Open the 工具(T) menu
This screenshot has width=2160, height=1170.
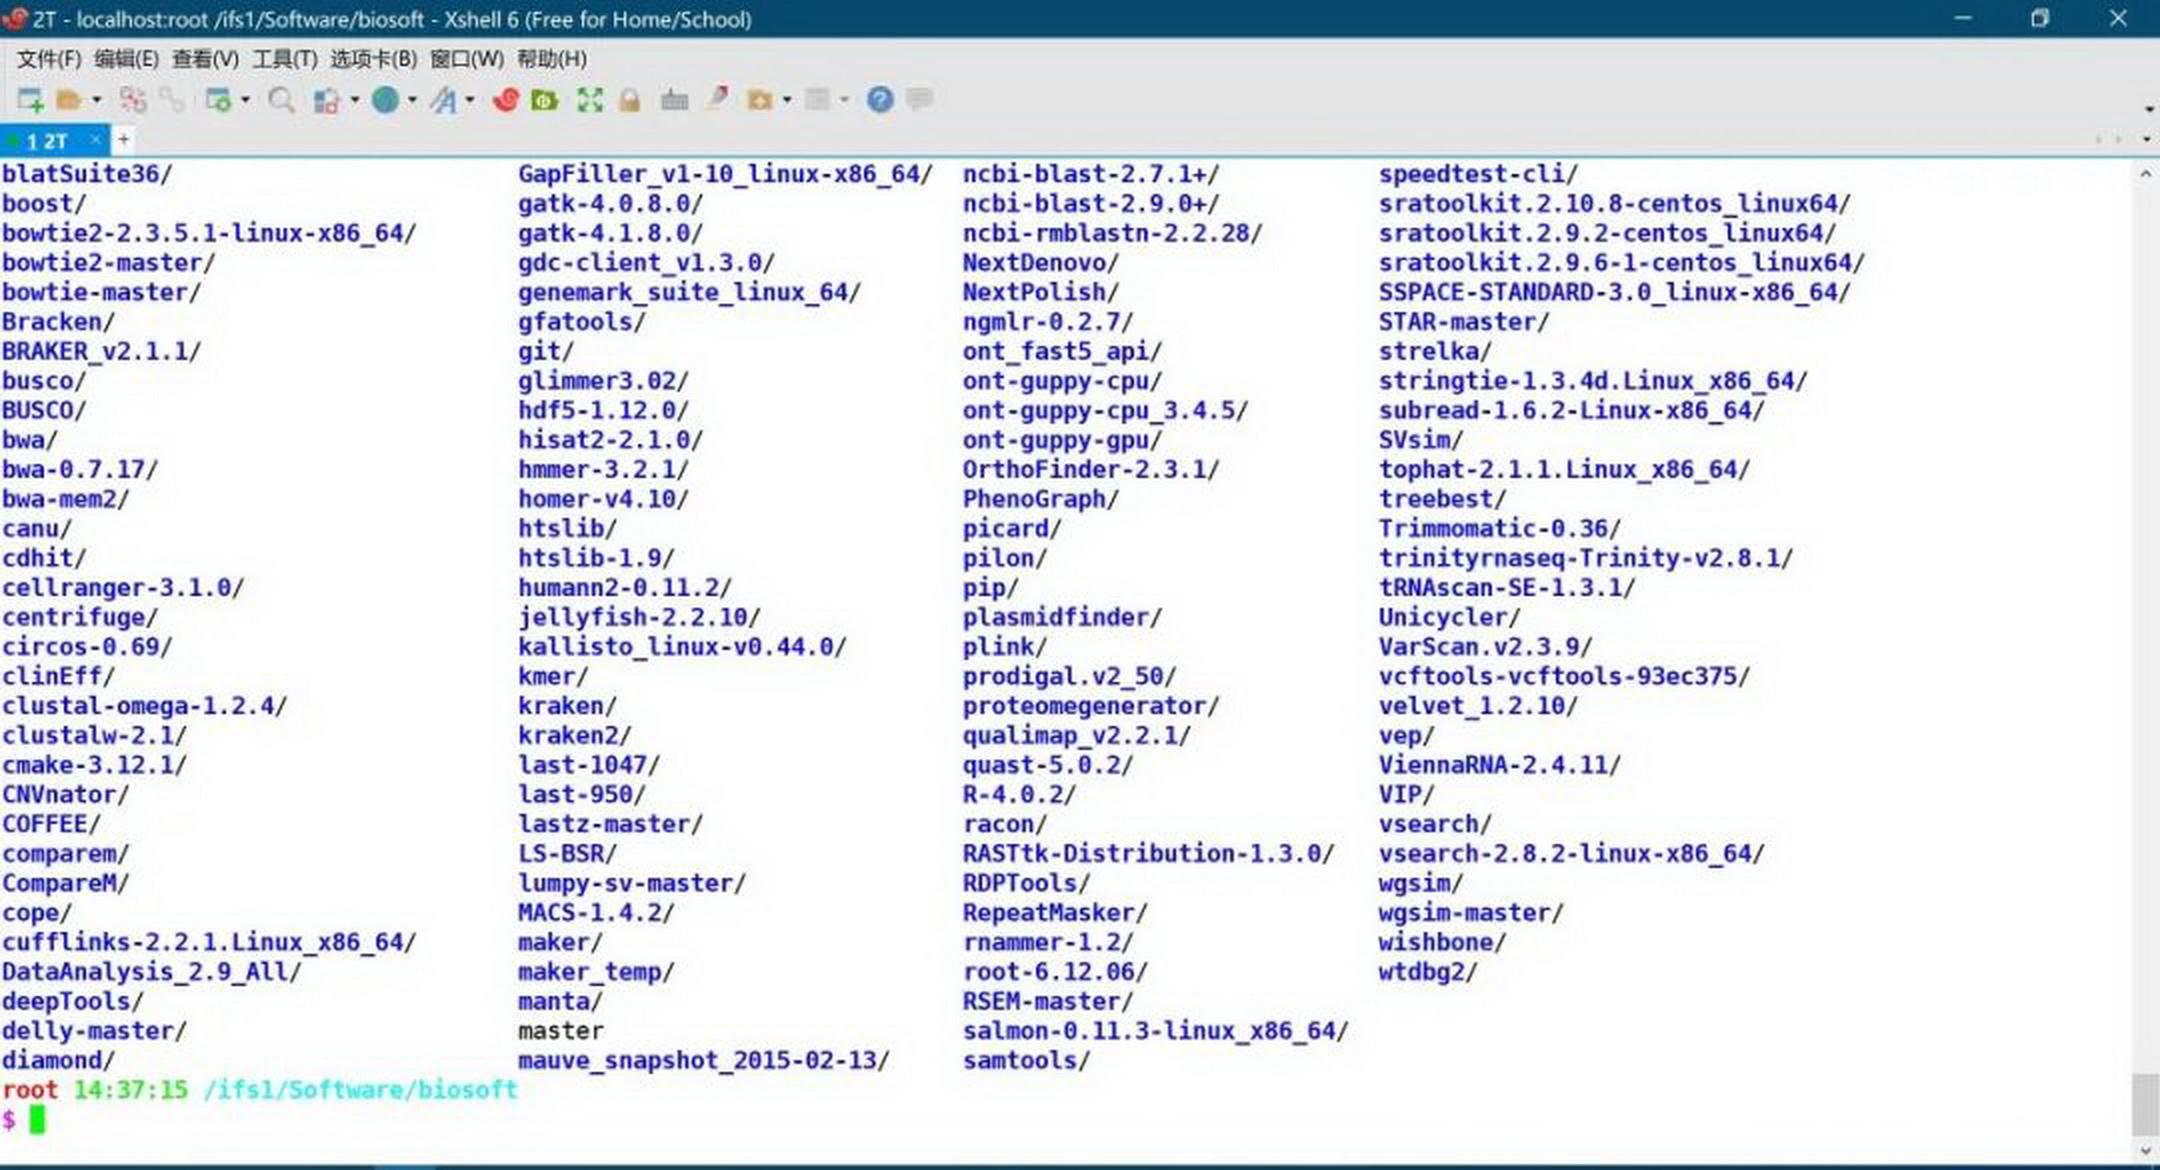[x=284, y=59]
